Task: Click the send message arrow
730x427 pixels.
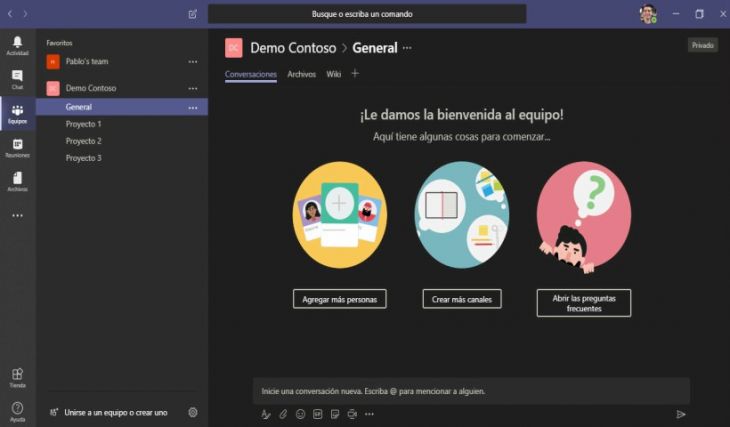Action: [681, 414]
